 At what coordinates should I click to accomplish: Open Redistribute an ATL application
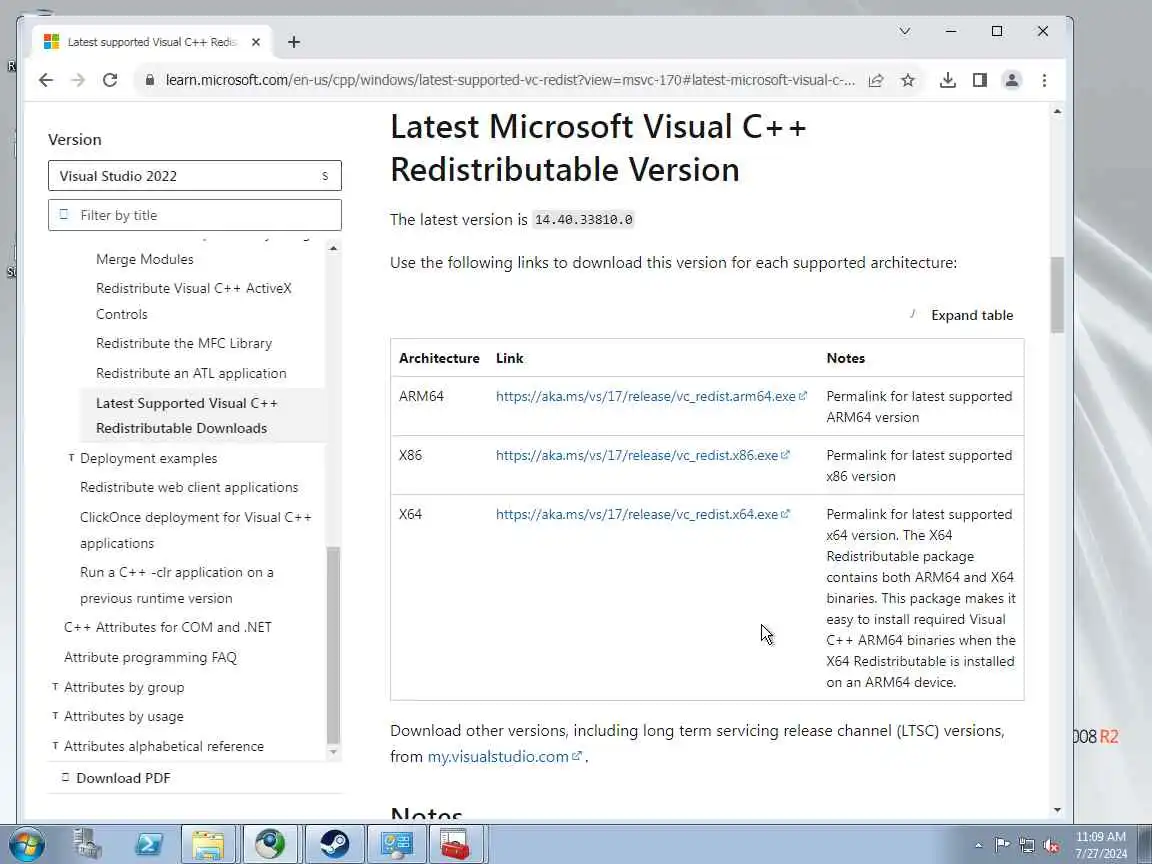[x=191, y=373]
